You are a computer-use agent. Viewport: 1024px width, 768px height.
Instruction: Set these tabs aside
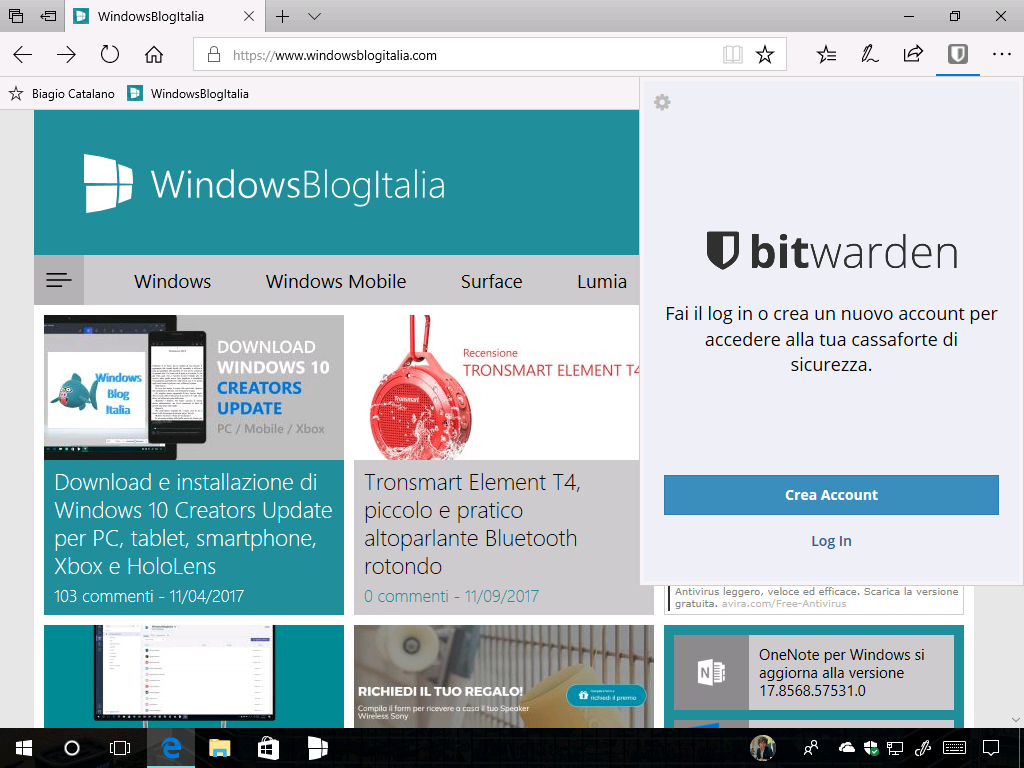[48, 16]
